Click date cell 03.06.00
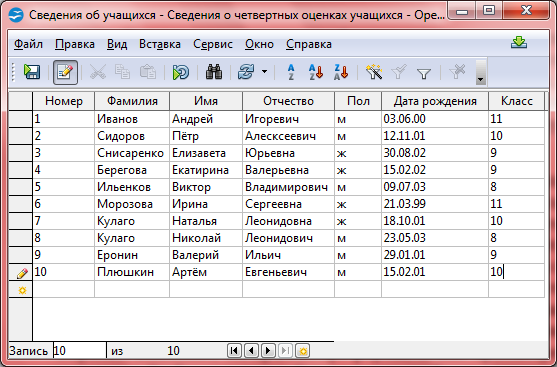This screenshot has width=557, height=367. (x=435, y=119)
